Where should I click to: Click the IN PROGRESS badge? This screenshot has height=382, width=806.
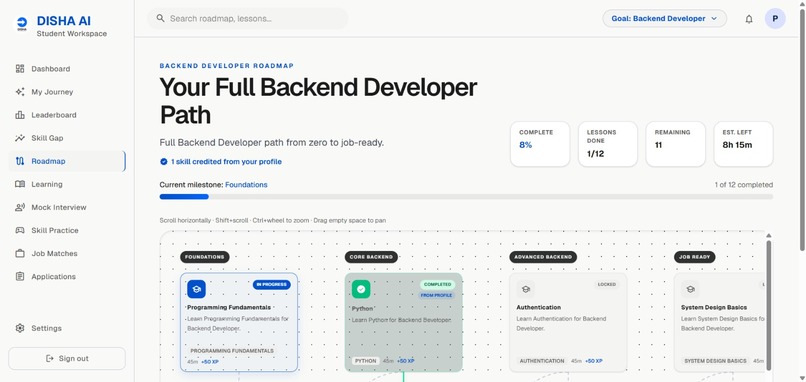coord(271,284)
